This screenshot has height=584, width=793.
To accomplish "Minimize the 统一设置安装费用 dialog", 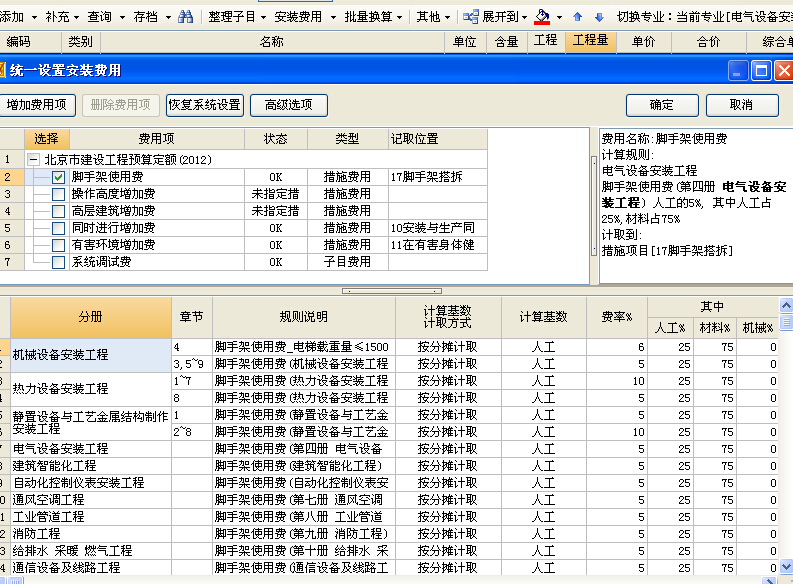I will tap(738, 70).
